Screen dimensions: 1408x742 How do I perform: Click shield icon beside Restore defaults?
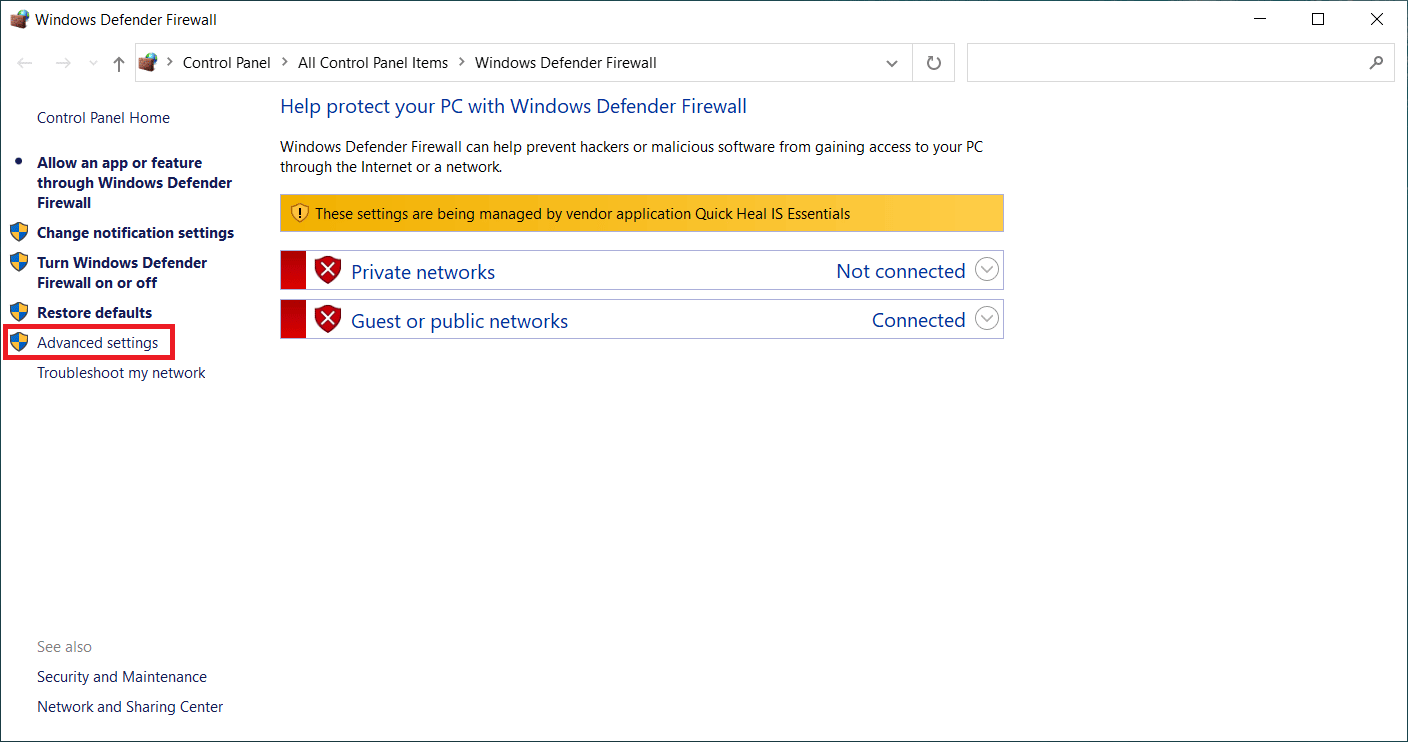(x=19, y=312)
